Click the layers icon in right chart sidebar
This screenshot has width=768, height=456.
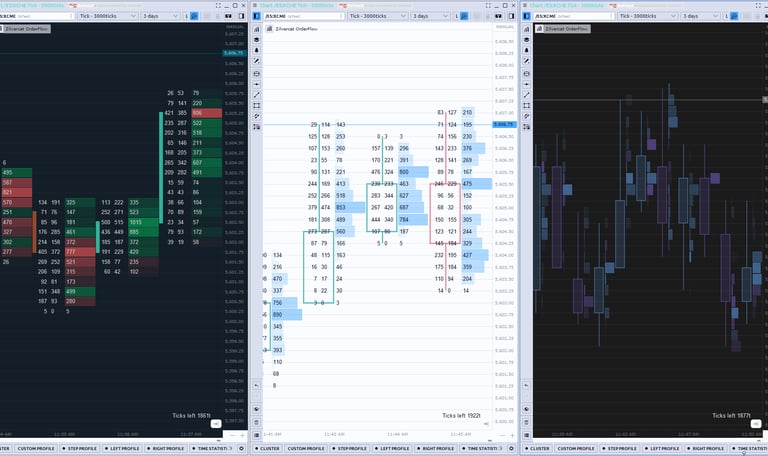pos(526,40)
